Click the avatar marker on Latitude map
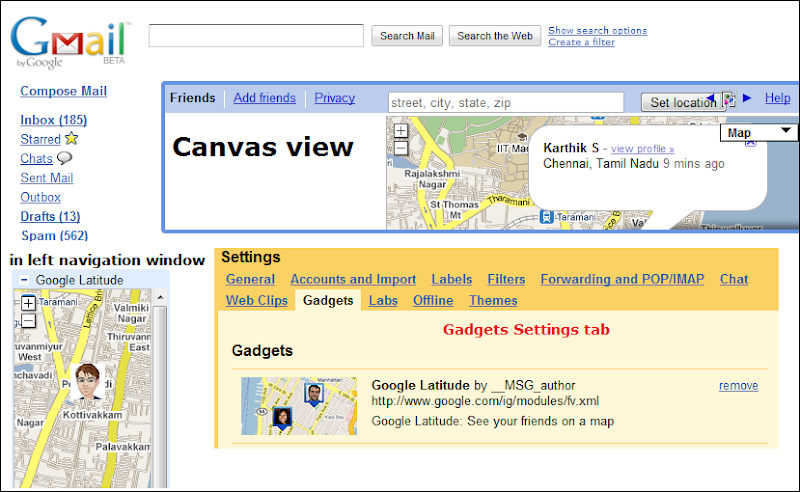Image resolution: width=800 pixels, height=492 pixels. [x=87, y=382]
